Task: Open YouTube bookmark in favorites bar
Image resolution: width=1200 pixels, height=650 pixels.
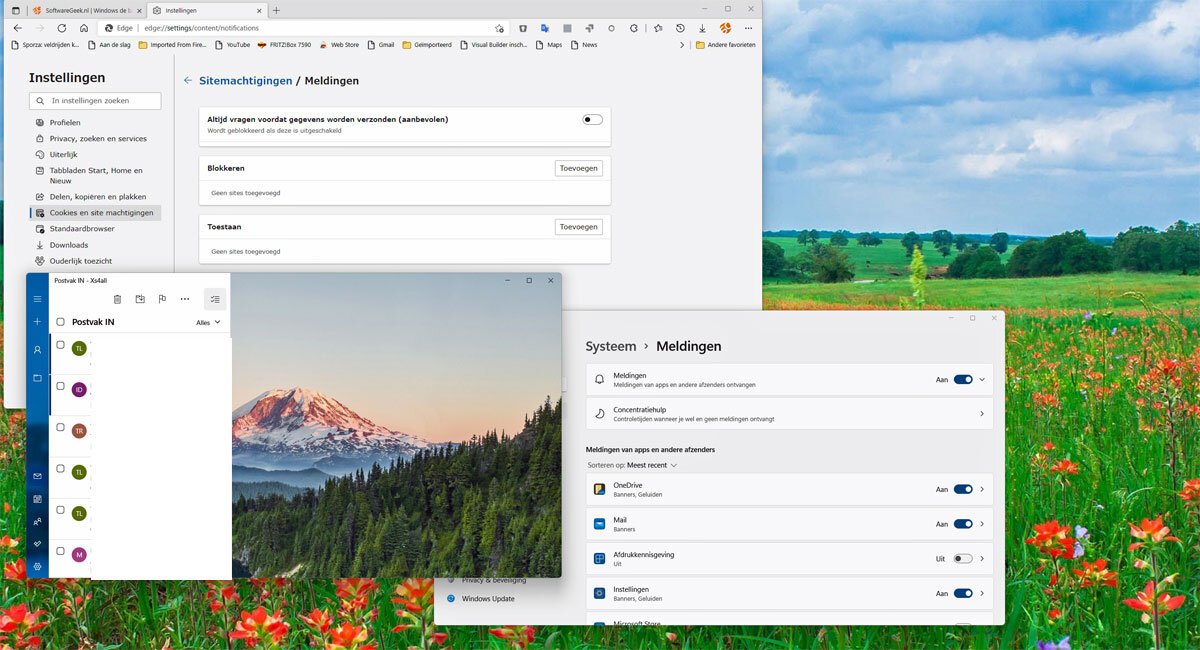Action: pos(233,45)
